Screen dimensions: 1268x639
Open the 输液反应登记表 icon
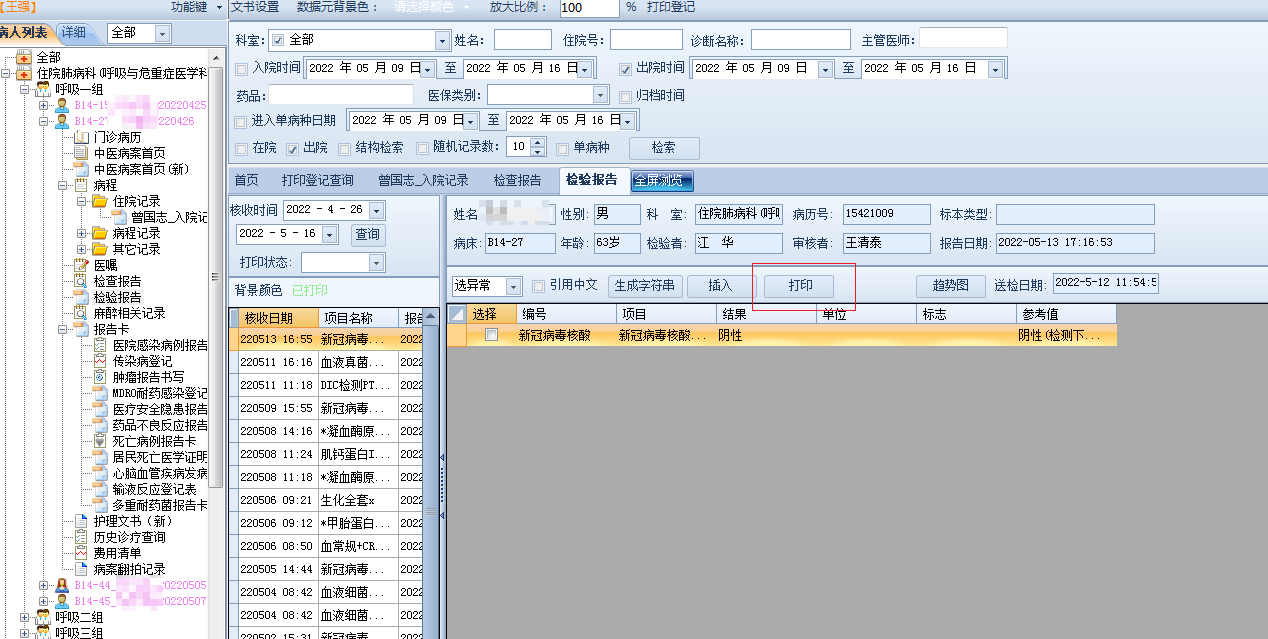[100, 489]
